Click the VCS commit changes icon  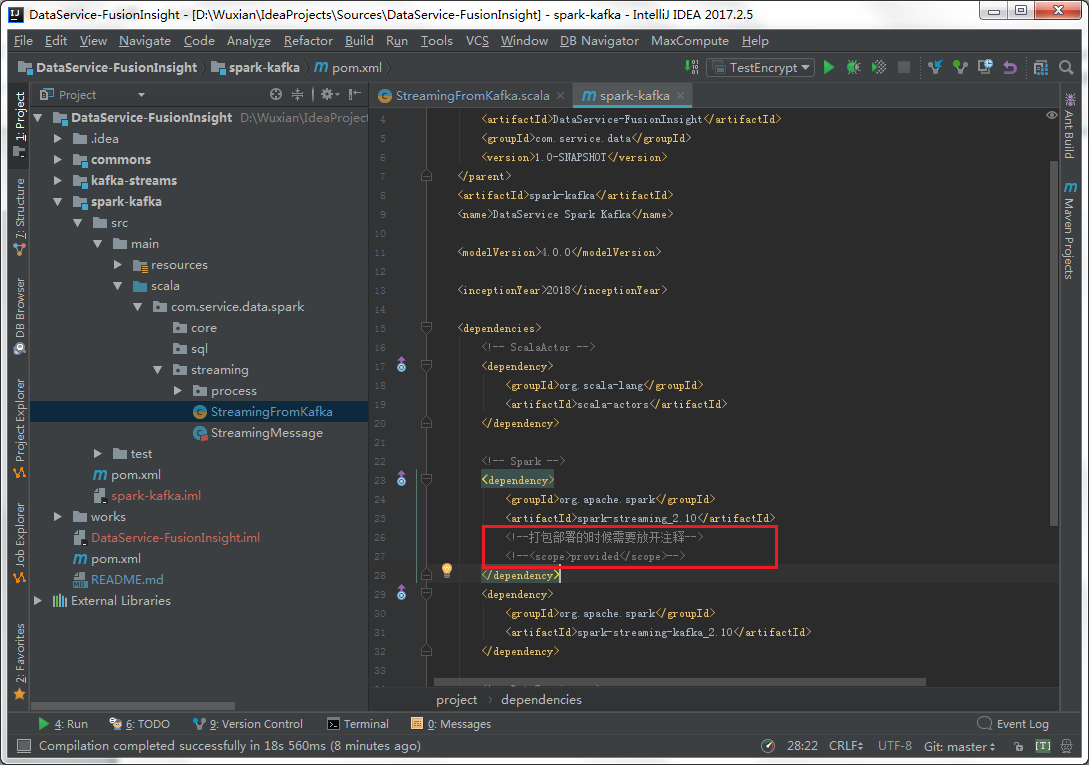click(x=960, y=67)
